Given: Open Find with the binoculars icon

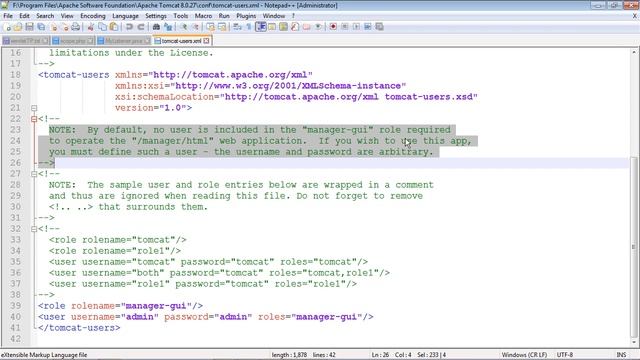Looking at the screenshot, I should [156, 27].
